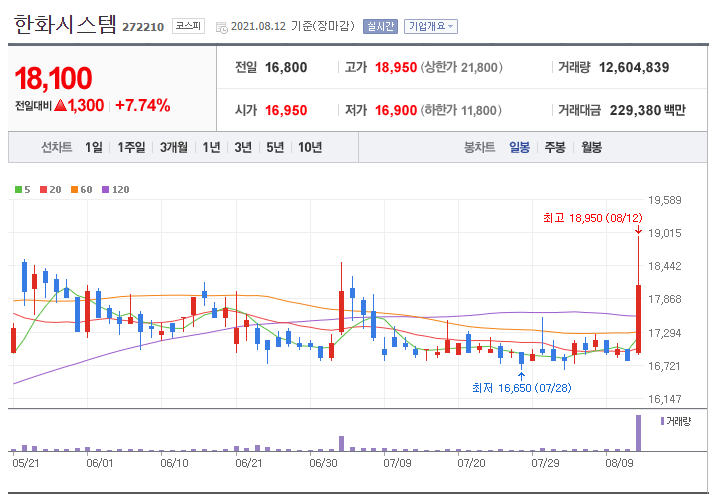Click the green 5-day moving average swatch
This screenshot has height=494, width=709.
click(x=18, y=190)
